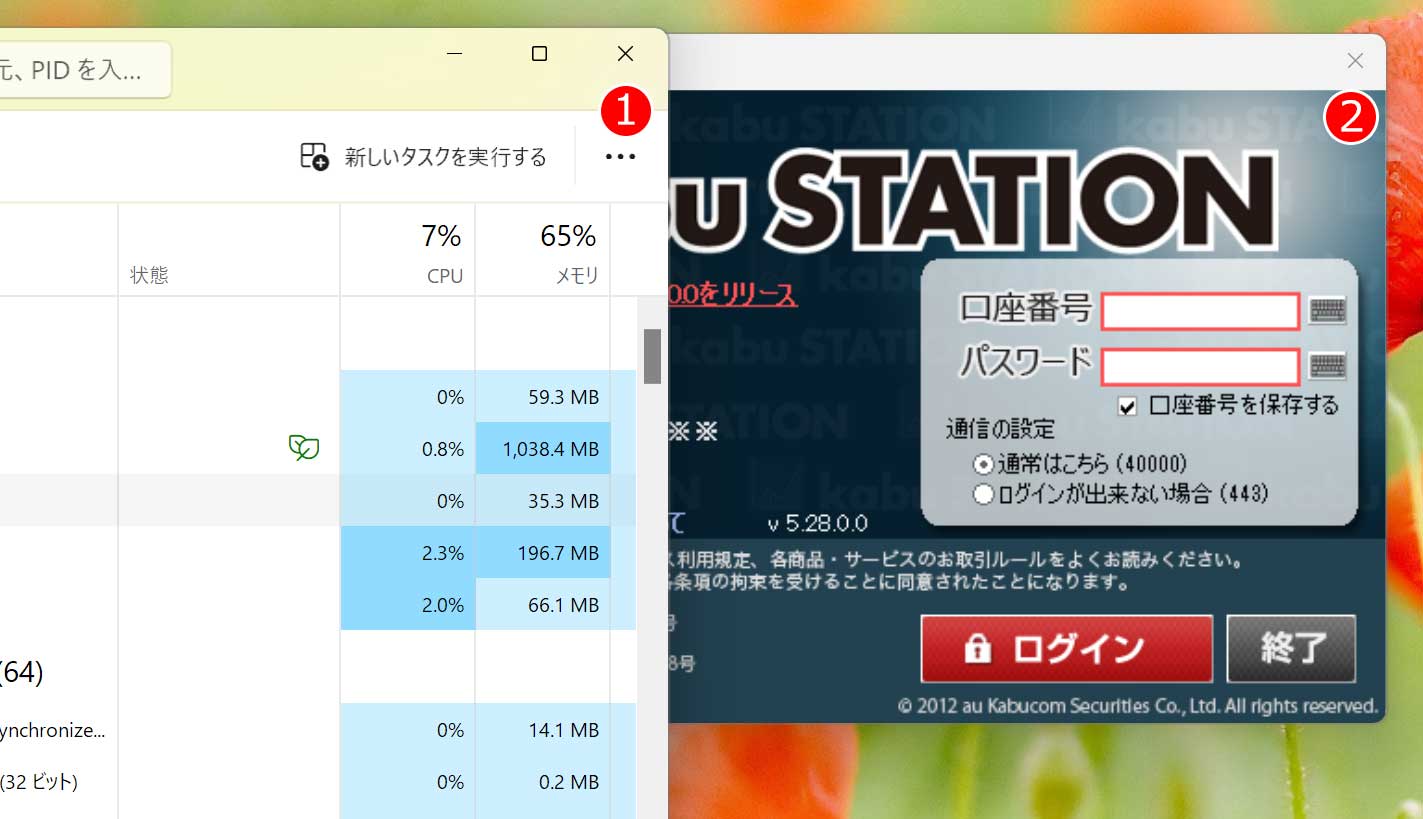Minimize the Task Manager window
This screenshot has height=819, width=1423.
(x=455, y=54)
